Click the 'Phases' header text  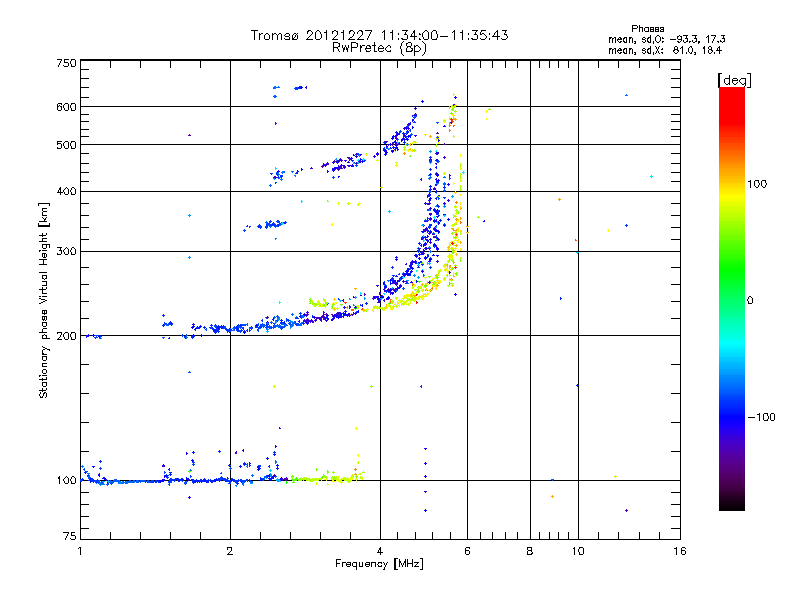click(x=647, y=29)
